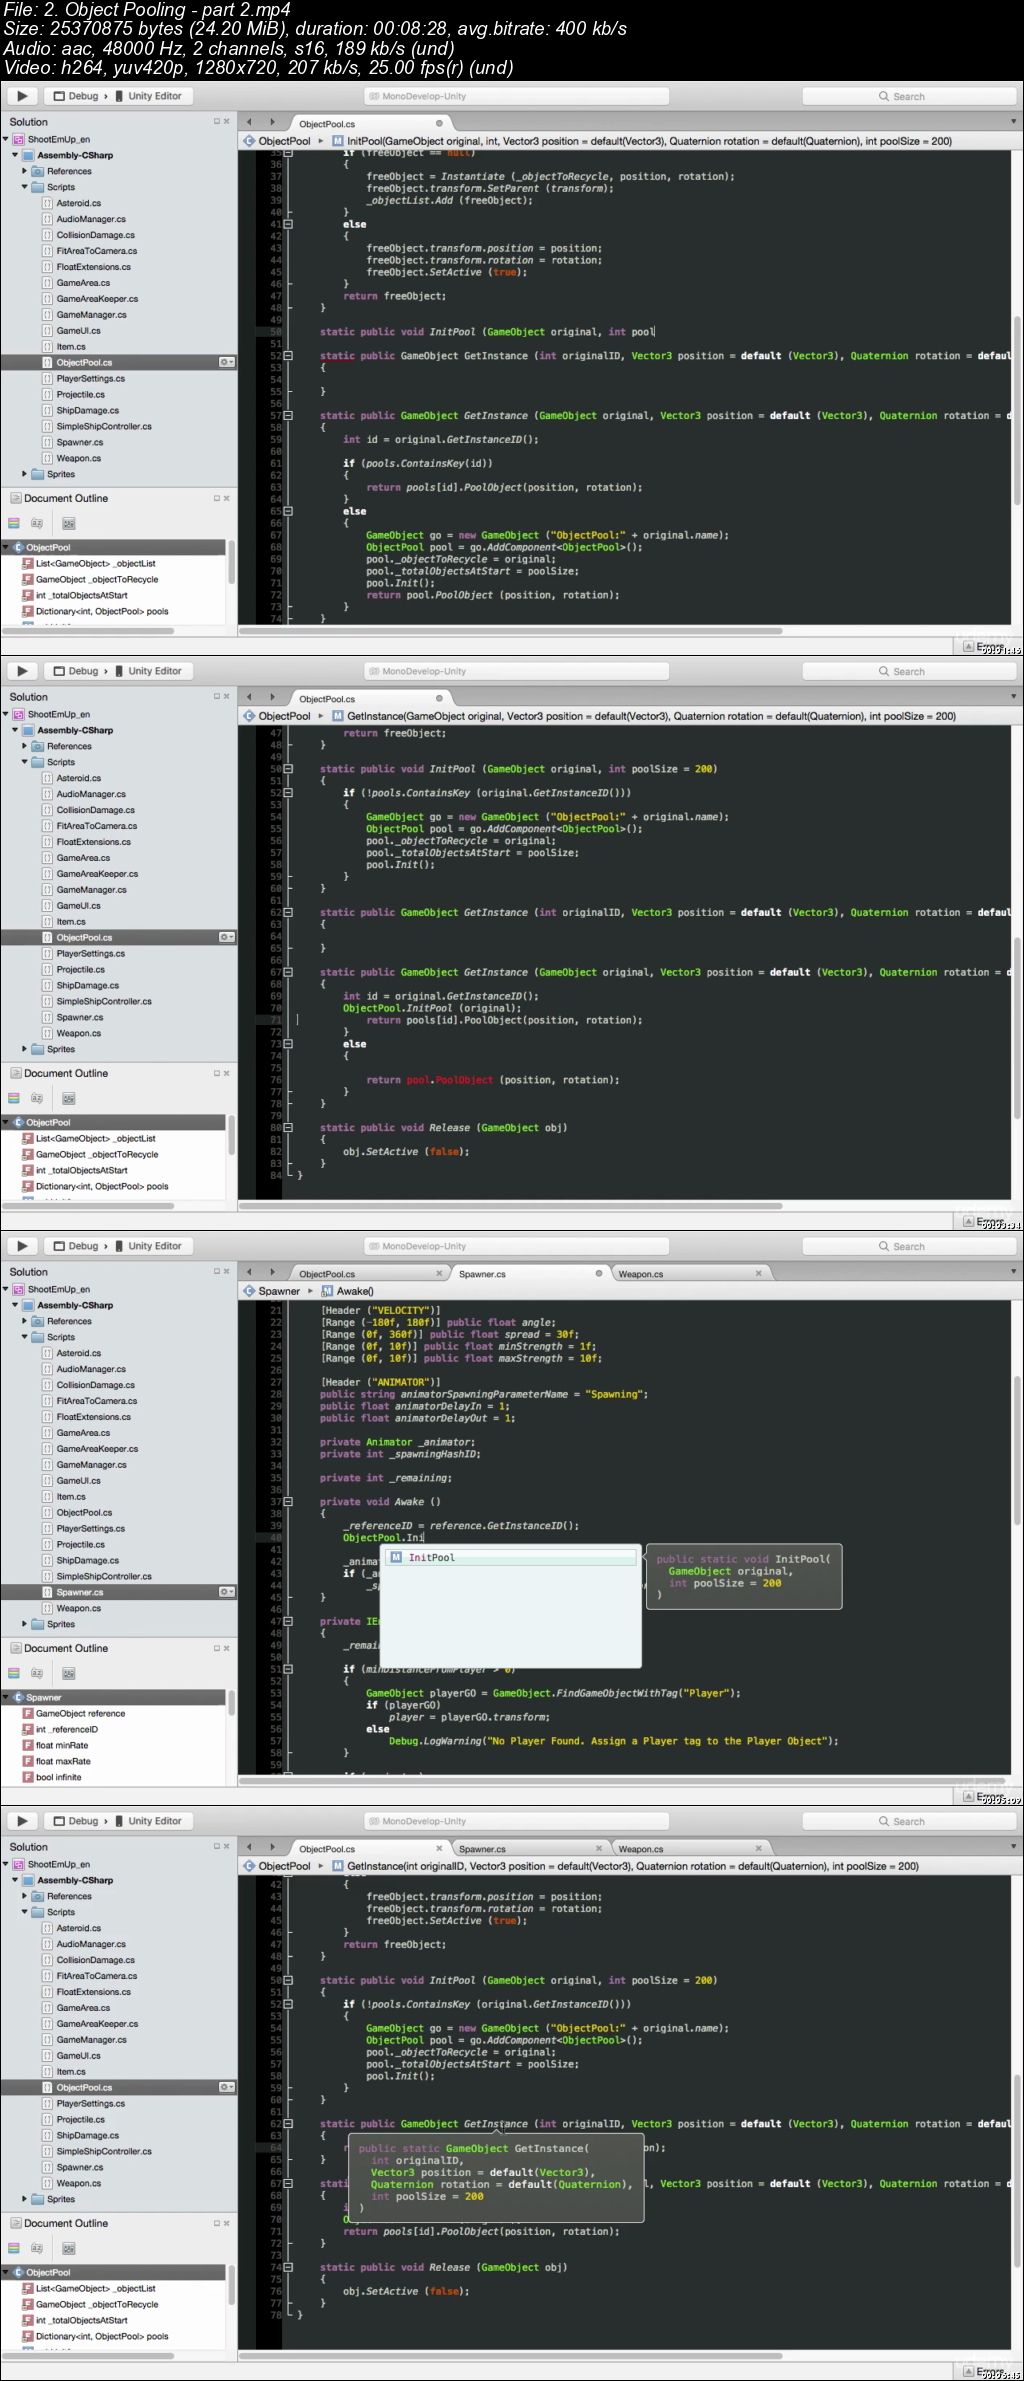Click the Run play button in the third frame
This screenshot has width=1024, height=2381.
pos(22,1246)
